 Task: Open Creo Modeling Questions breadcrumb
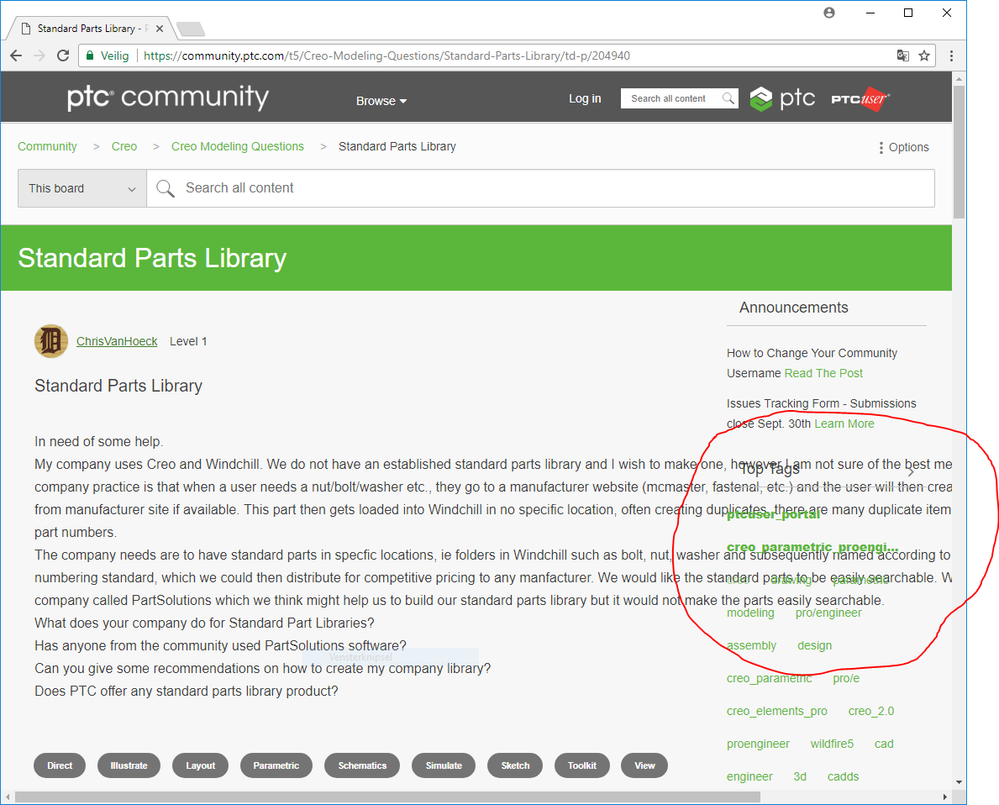pyautogui.click(x=238, y=146)
